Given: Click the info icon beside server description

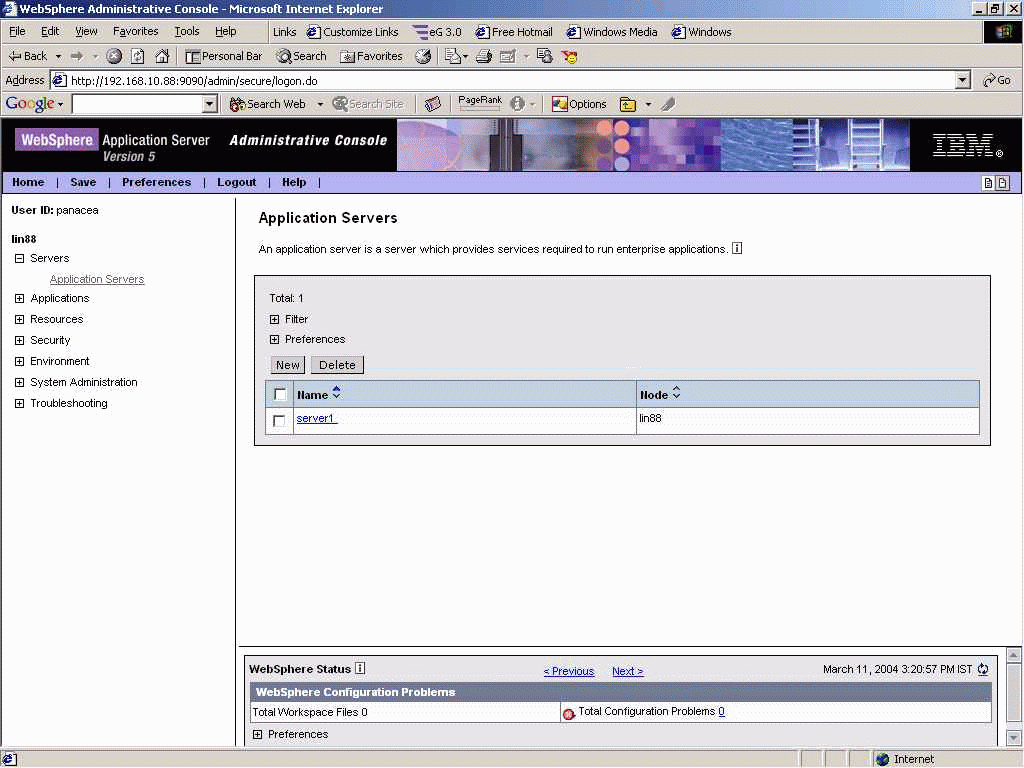Looking at the screenshot, I should coord(737,248).
